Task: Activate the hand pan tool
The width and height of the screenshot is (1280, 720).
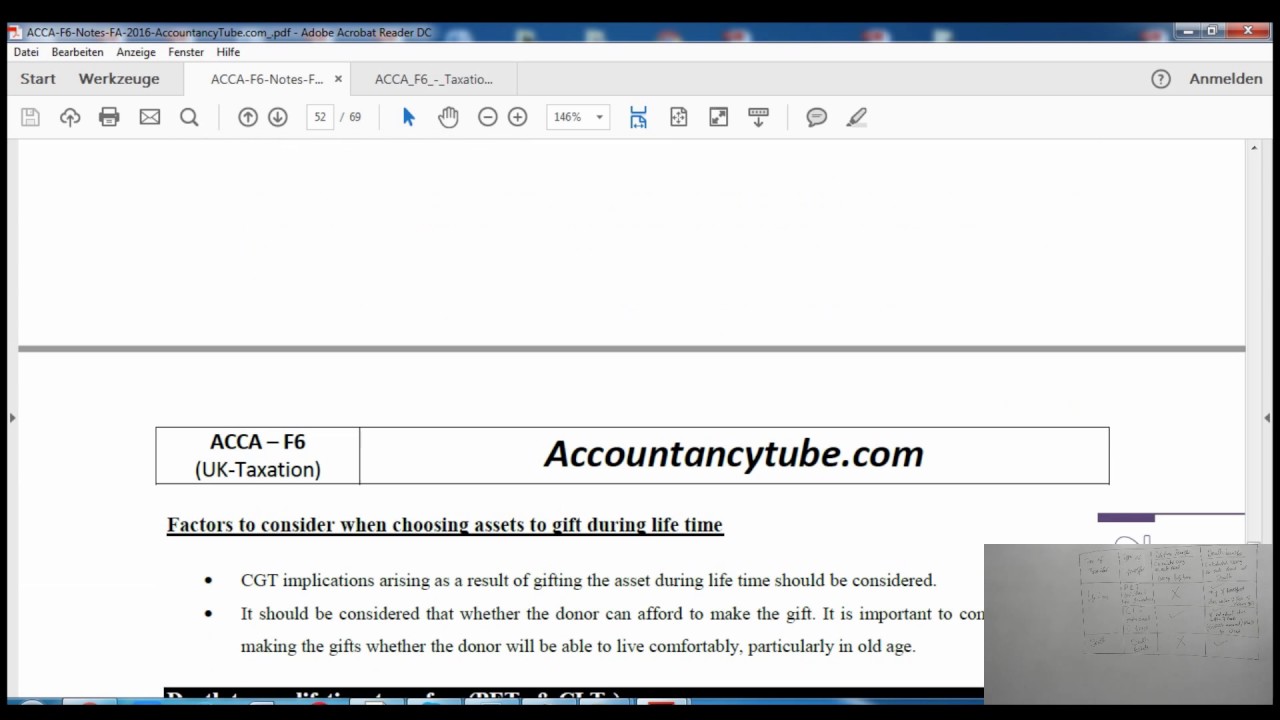Action: pyautogui.click(x=448, y=117)
